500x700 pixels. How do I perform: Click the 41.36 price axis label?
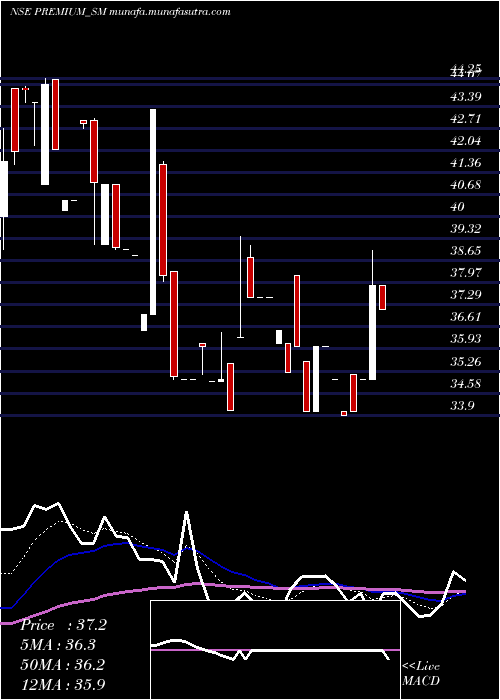[466, 163]
